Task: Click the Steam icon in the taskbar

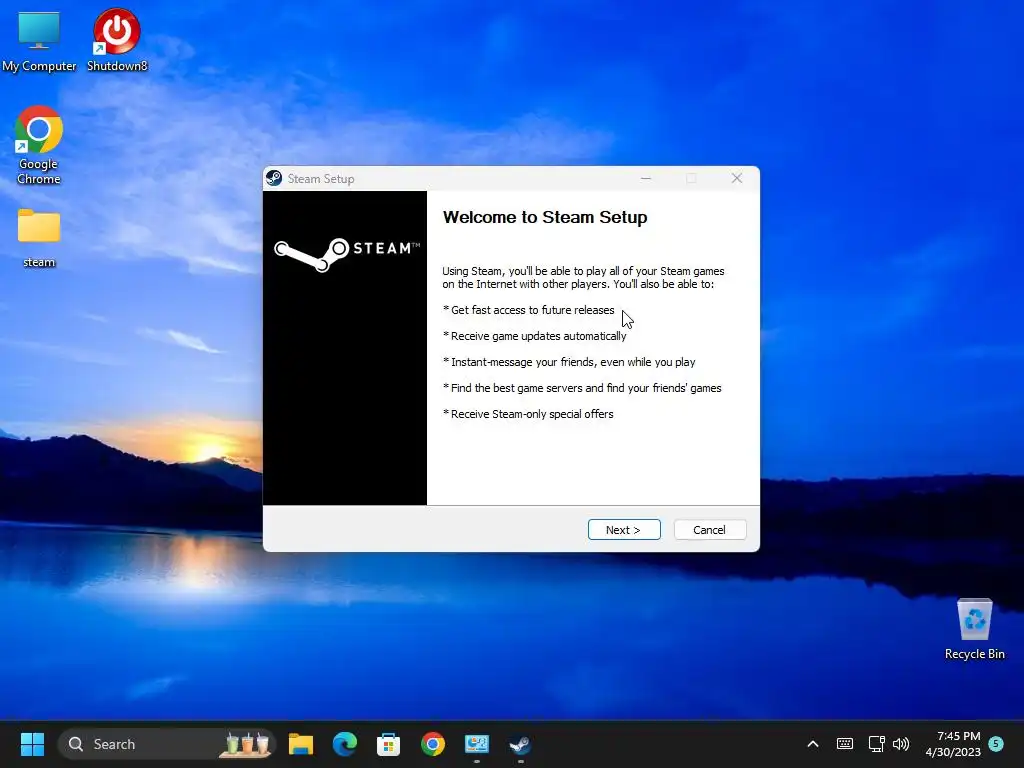Action: (520, 744)
